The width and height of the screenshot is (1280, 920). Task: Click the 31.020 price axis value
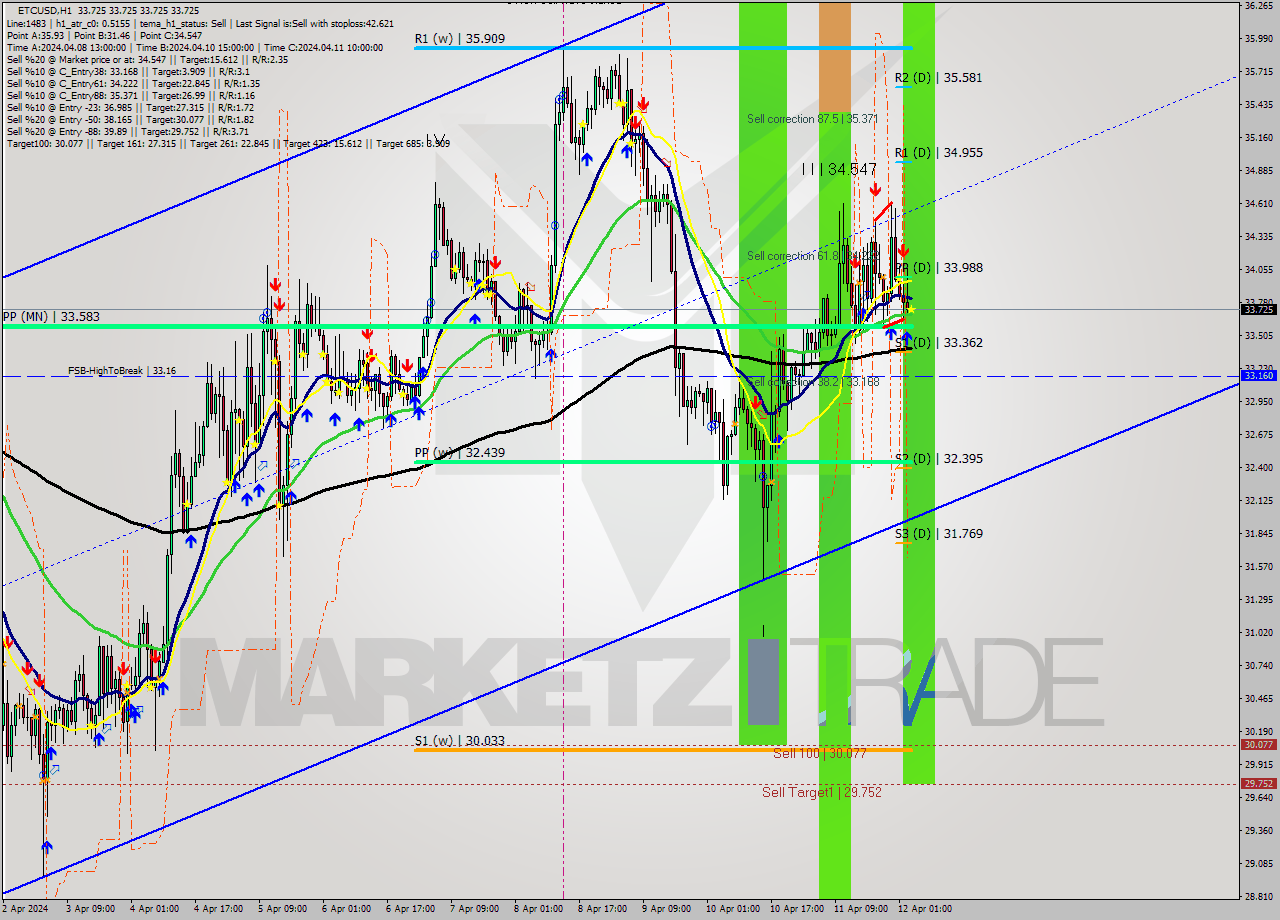tap(1258, 632)
